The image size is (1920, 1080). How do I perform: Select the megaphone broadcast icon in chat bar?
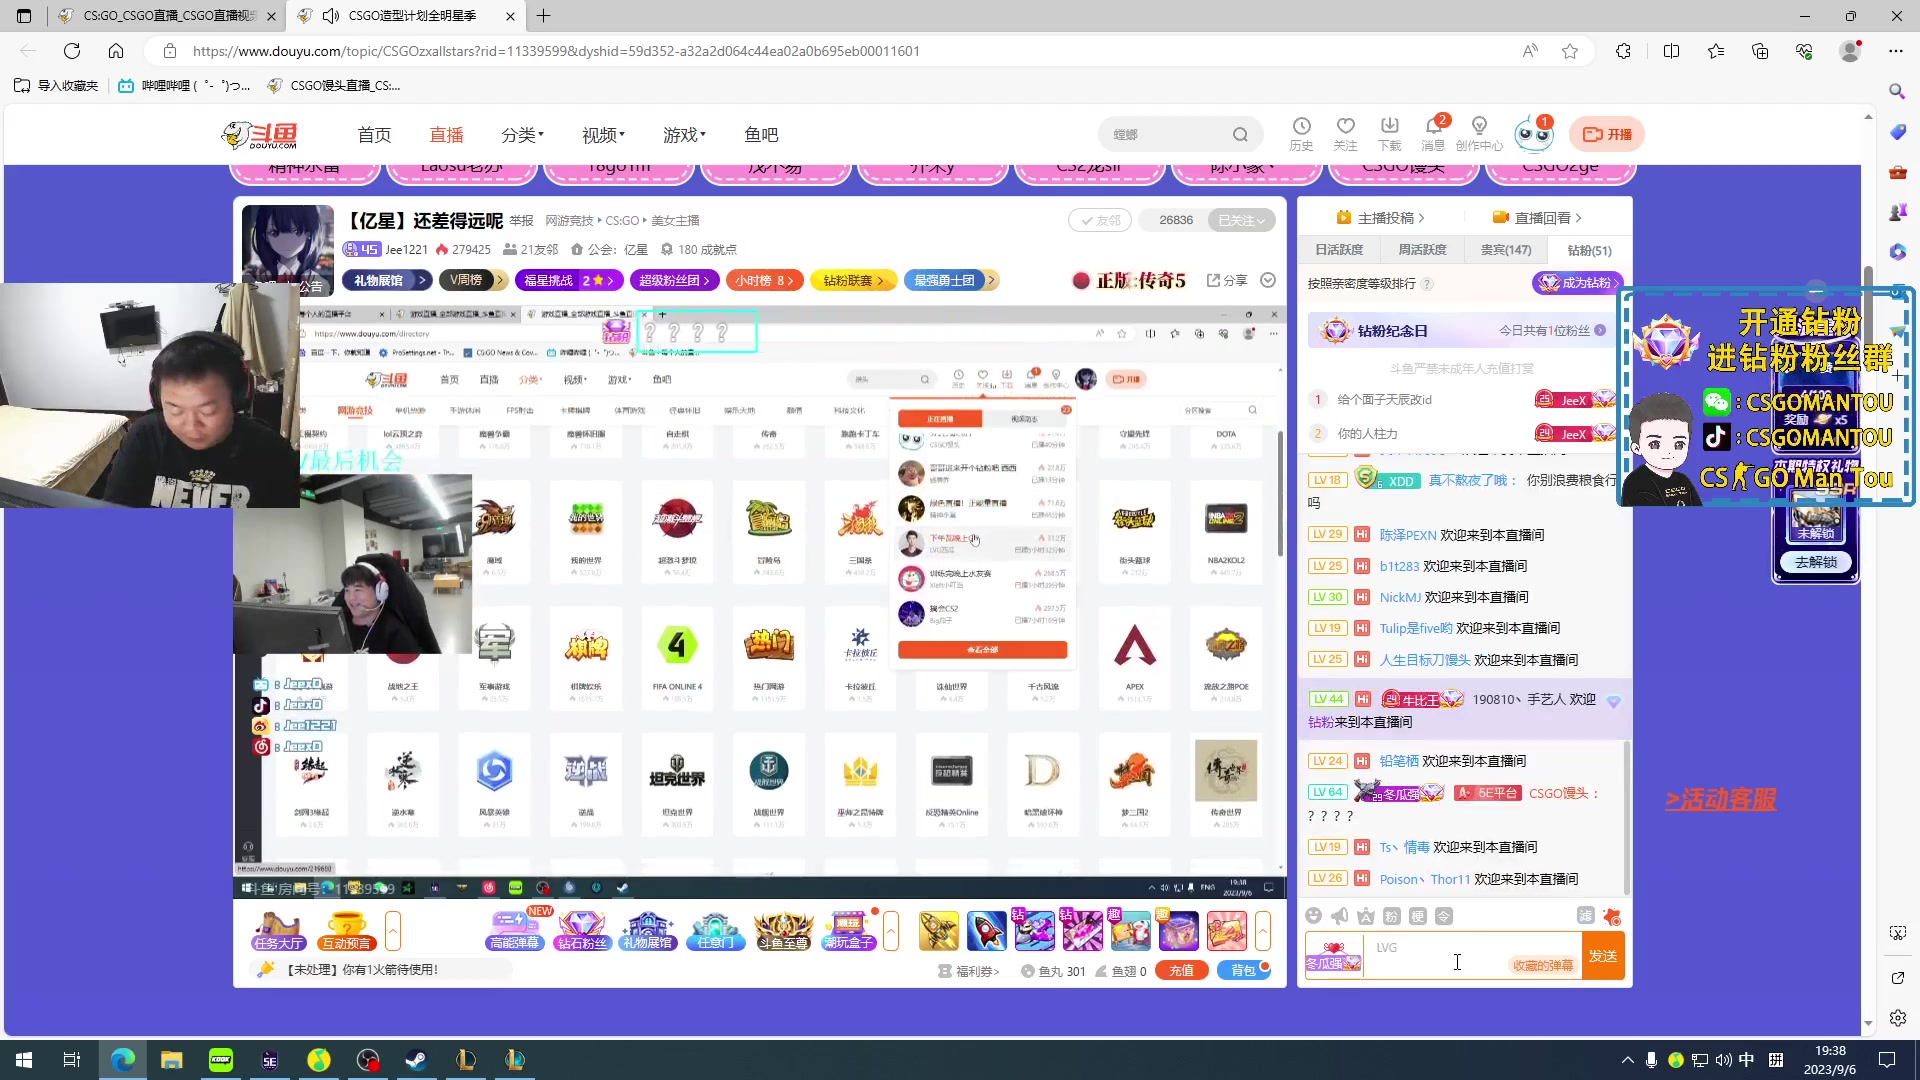[x=1340, y=915]
